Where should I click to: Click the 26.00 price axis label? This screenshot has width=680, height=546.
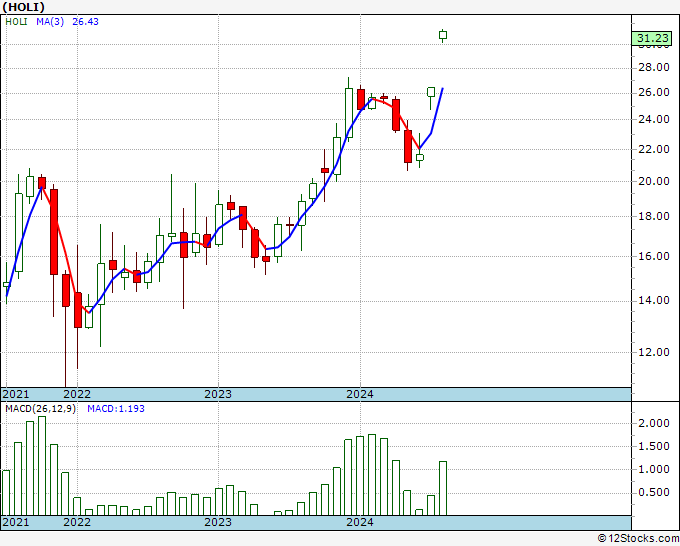(654, 92)
